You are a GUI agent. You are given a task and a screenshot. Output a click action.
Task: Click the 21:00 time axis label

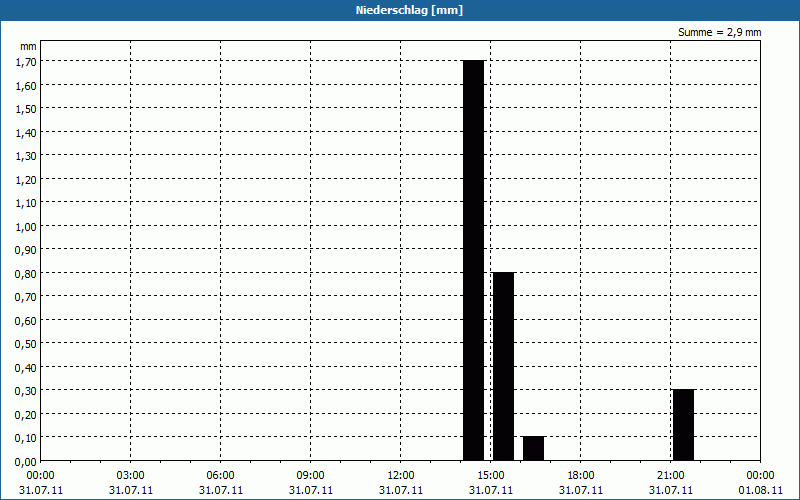(671, 475)
